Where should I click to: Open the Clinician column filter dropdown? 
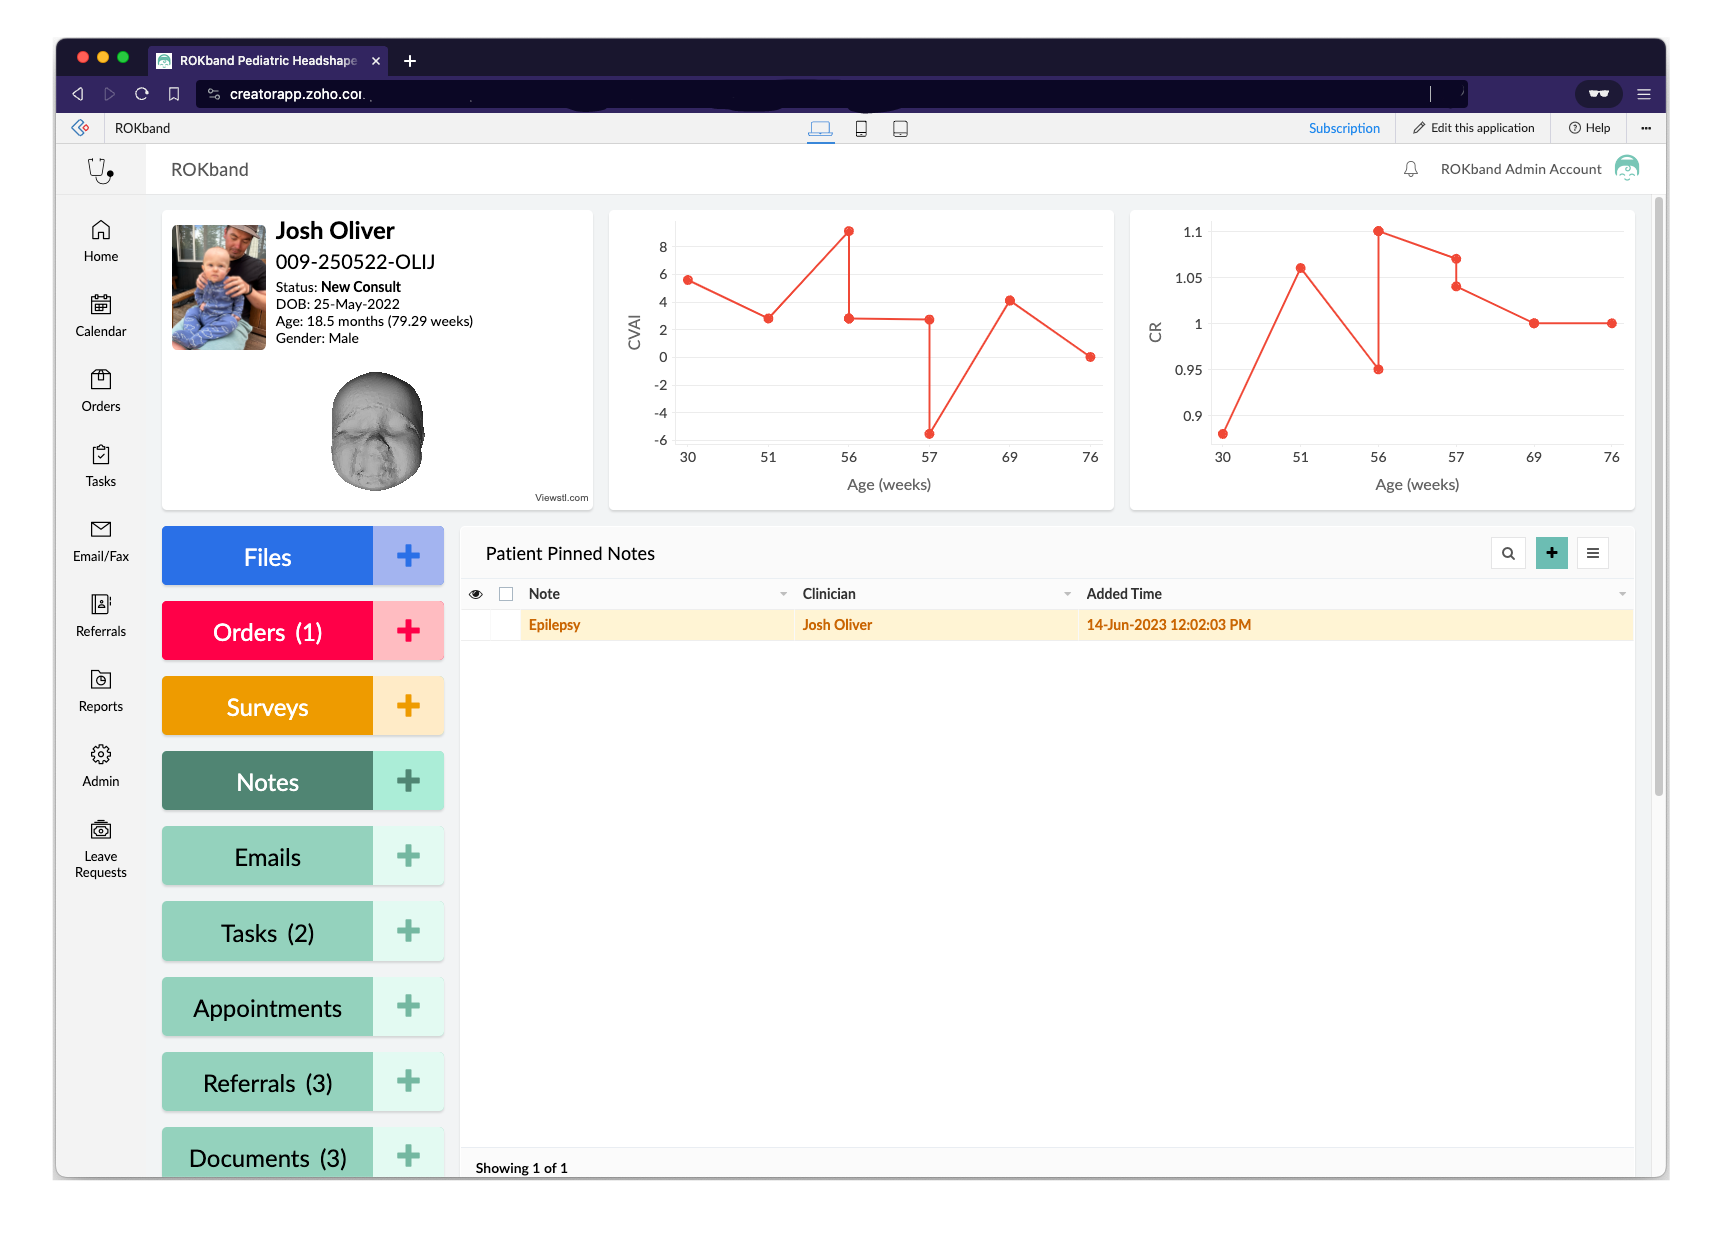[x=1067, y=593]
